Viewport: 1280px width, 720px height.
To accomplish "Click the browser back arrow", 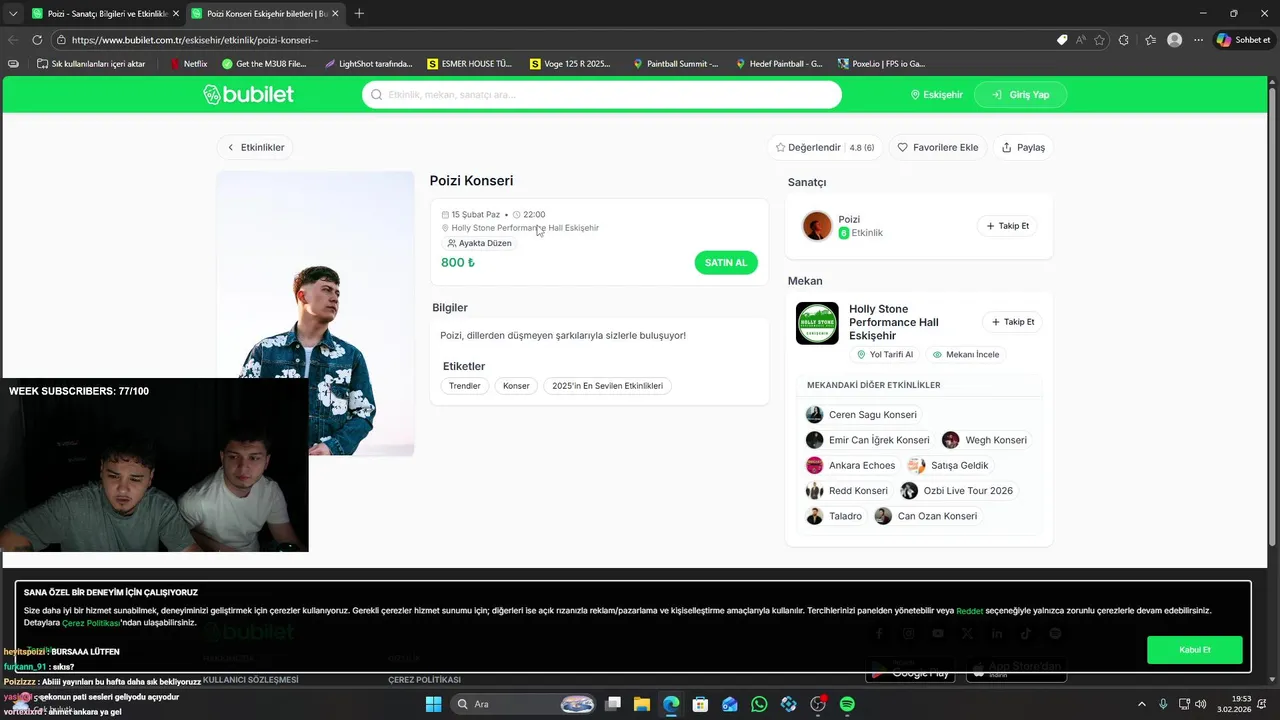I will (x=13, y=40).
